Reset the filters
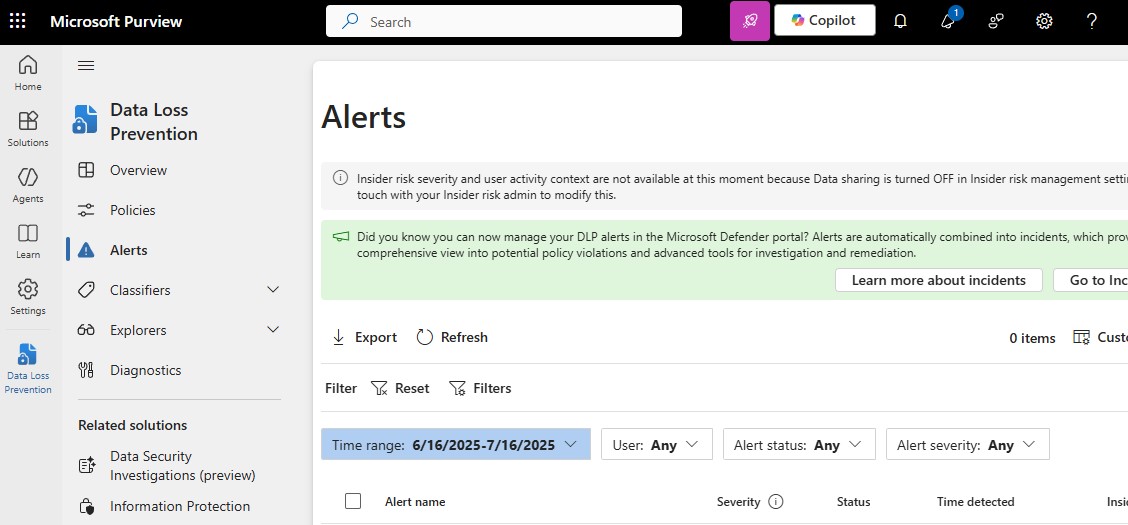This screenshot has height=525, width=1128. 400,388
